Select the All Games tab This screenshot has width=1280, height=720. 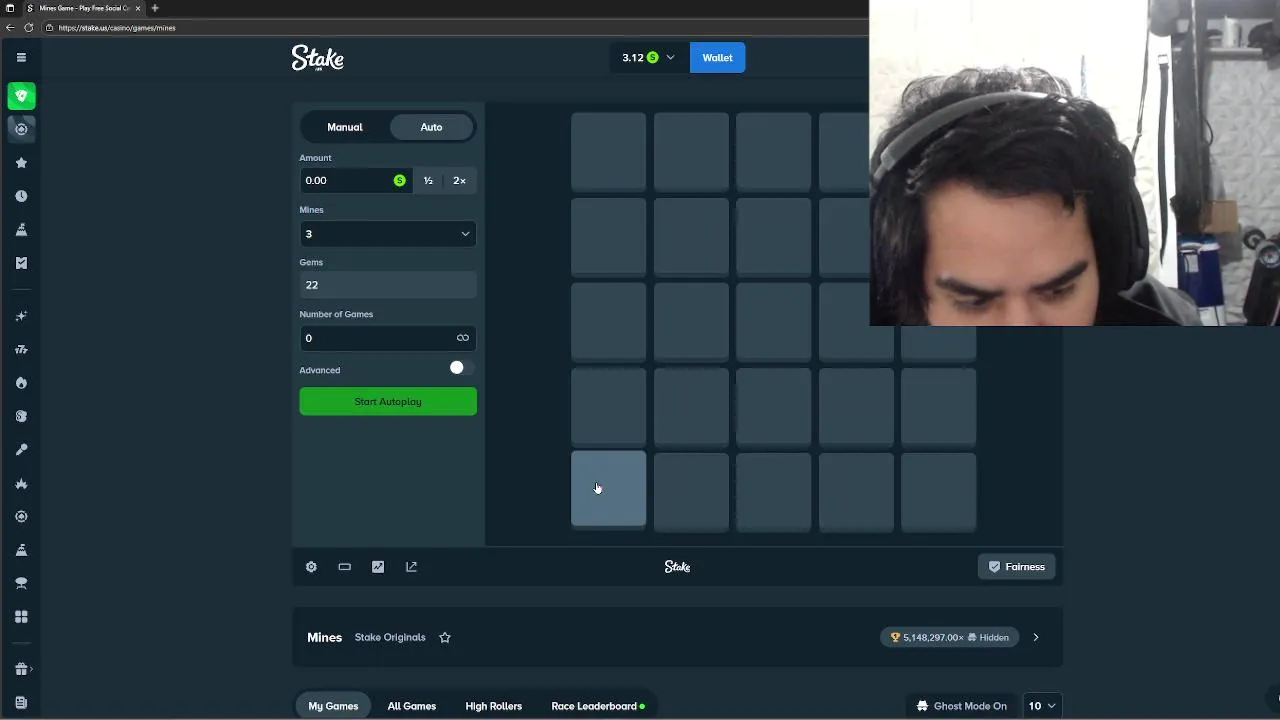412,706
